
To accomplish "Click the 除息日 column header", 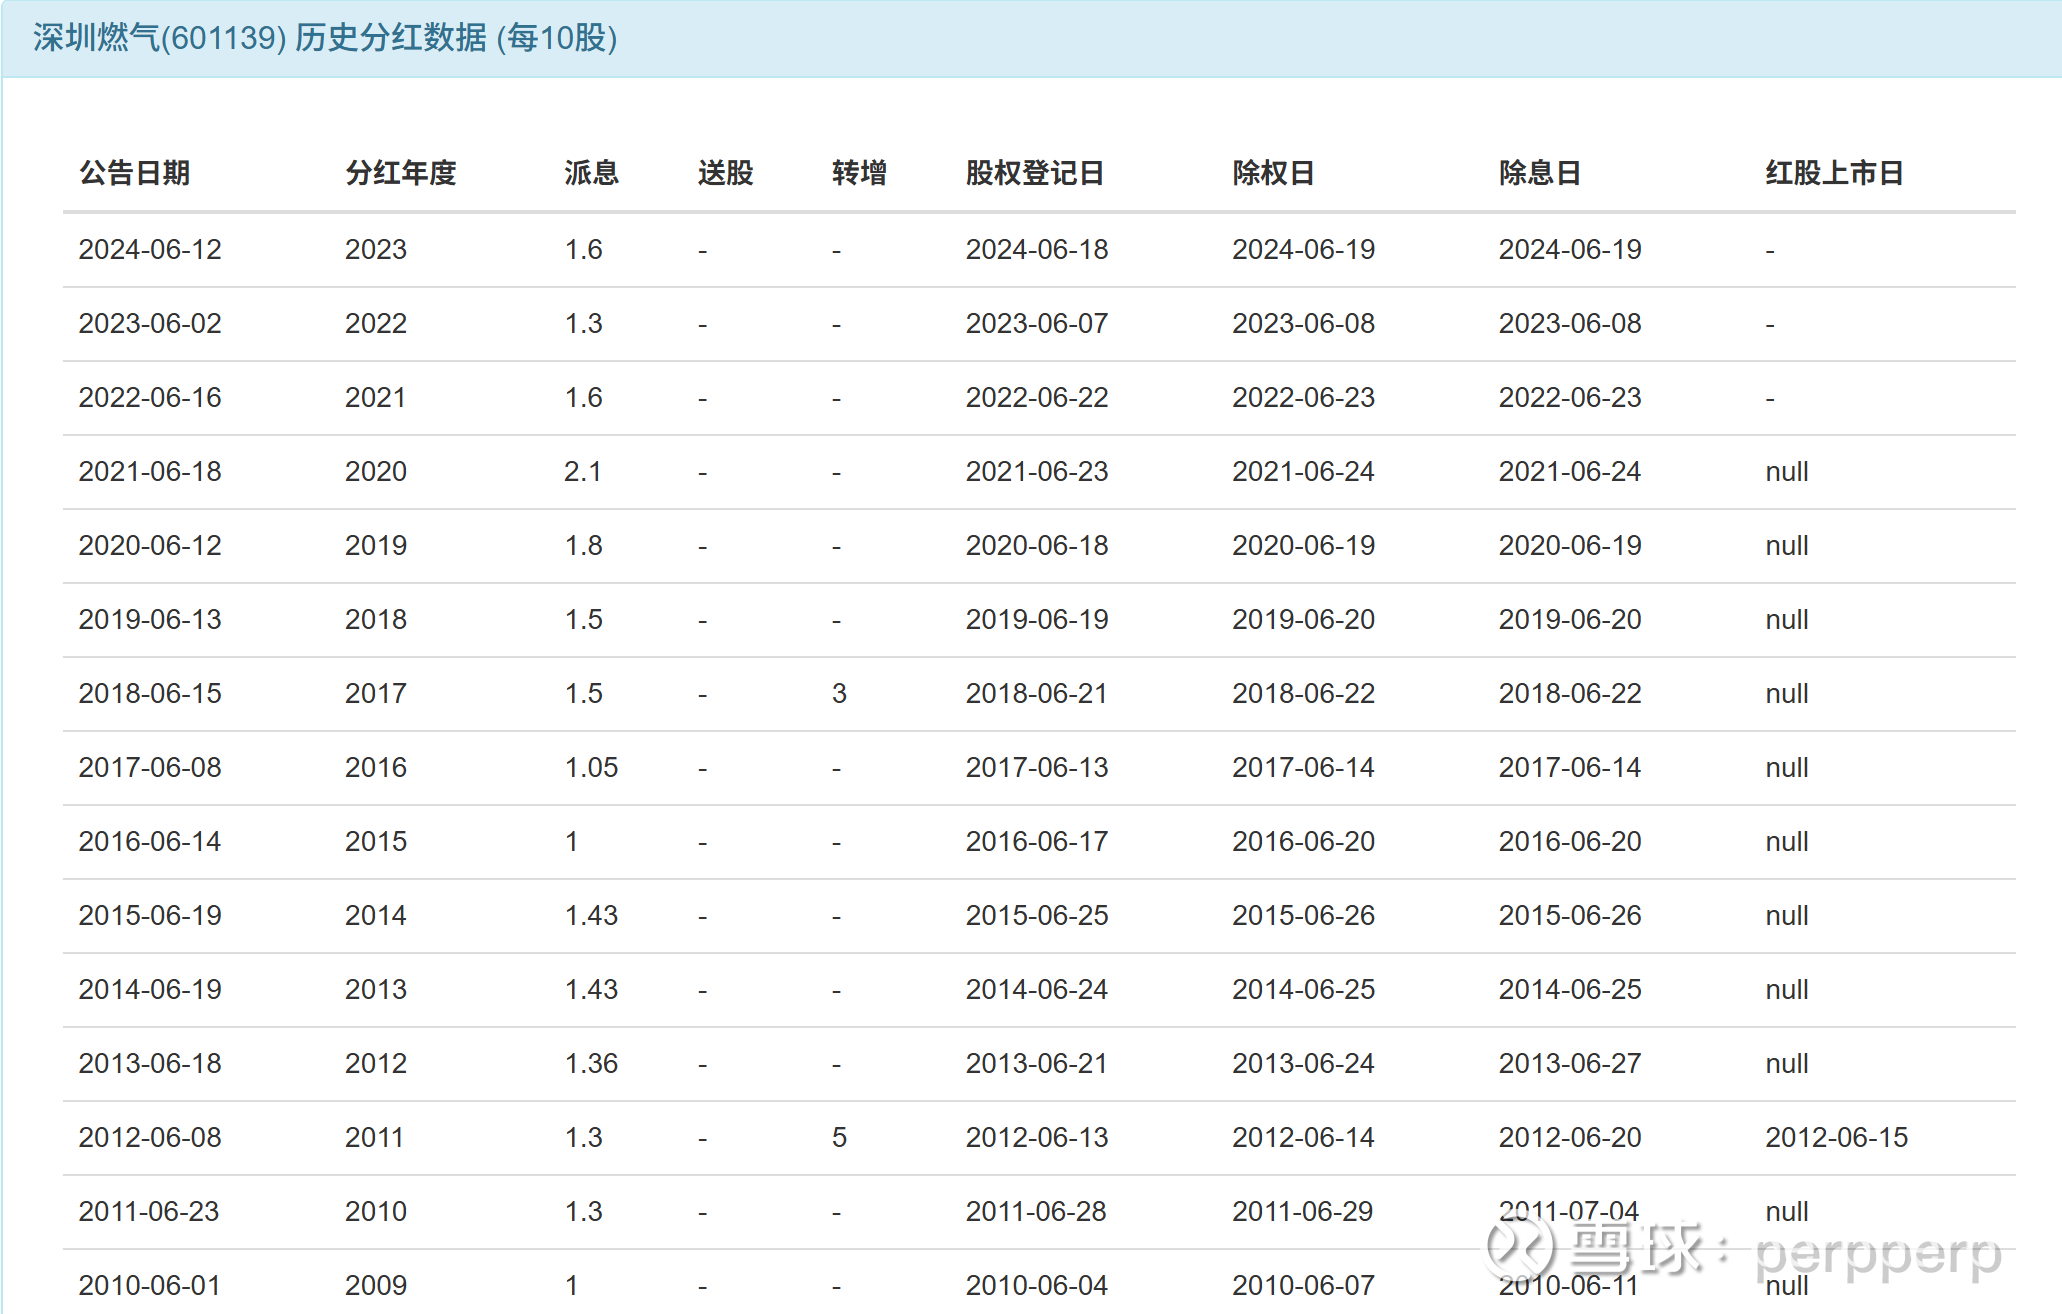I will click(1539, 173).
